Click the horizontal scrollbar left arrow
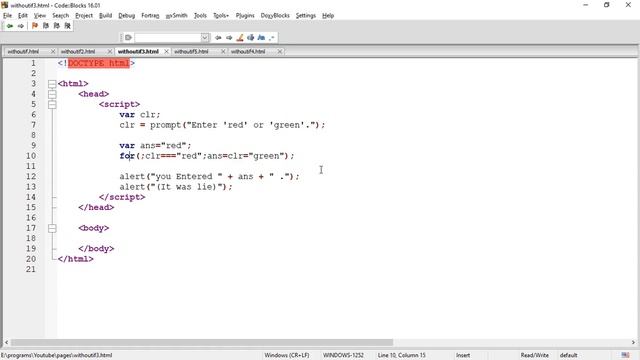This screenshot has height=360, width=640. coord(6,342)
